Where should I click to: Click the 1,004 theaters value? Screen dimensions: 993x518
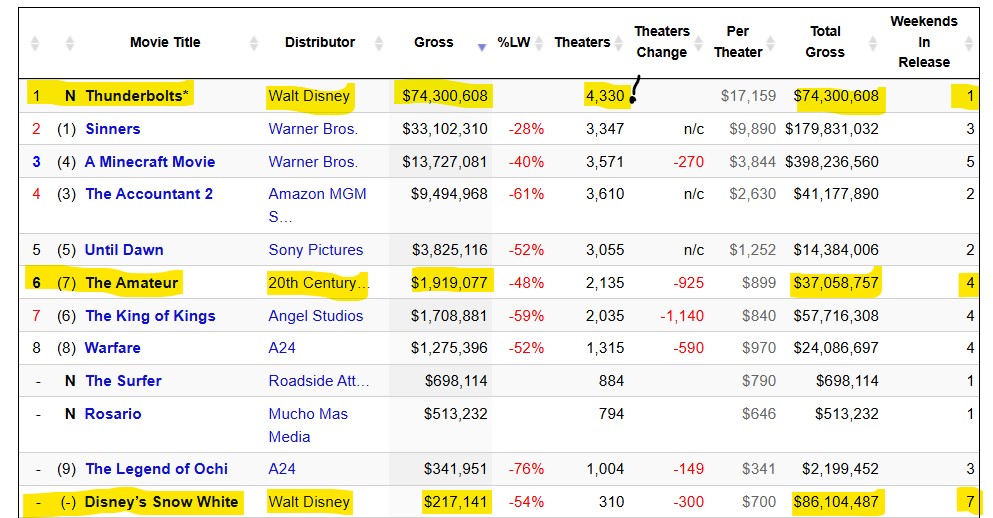click(x=605, y=469)
